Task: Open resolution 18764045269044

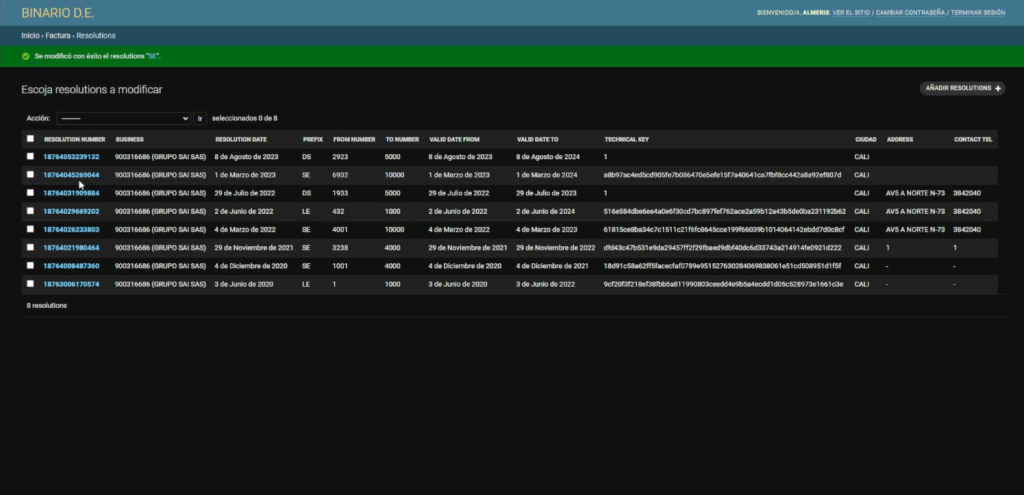Action: [x=71, y=175]
